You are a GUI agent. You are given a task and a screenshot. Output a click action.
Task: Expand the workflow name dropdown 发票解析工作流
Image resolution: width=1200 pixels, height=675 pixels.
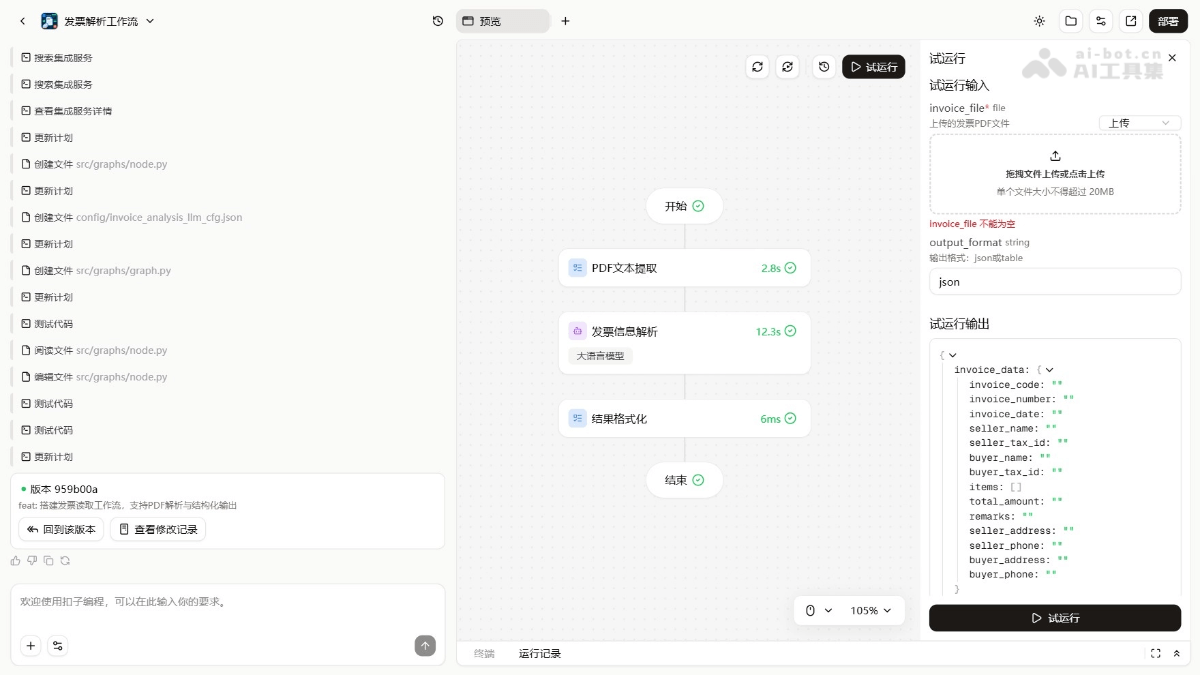pos(148,20)
